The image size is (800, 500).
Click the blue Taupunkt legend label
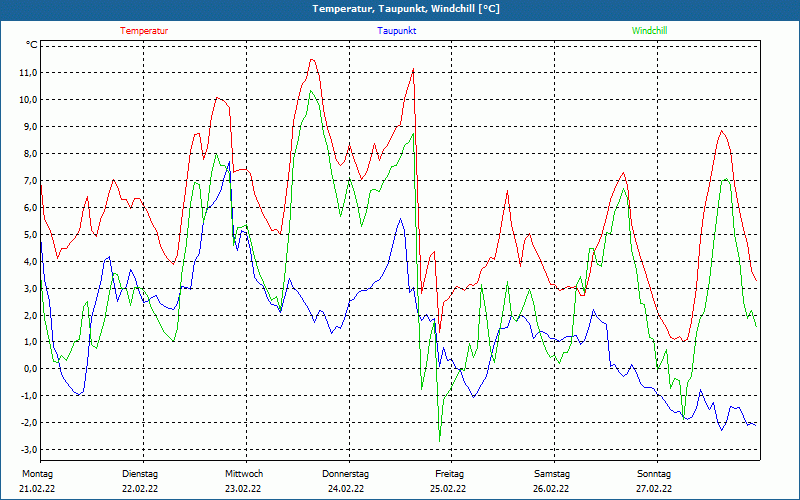(396, 31)
